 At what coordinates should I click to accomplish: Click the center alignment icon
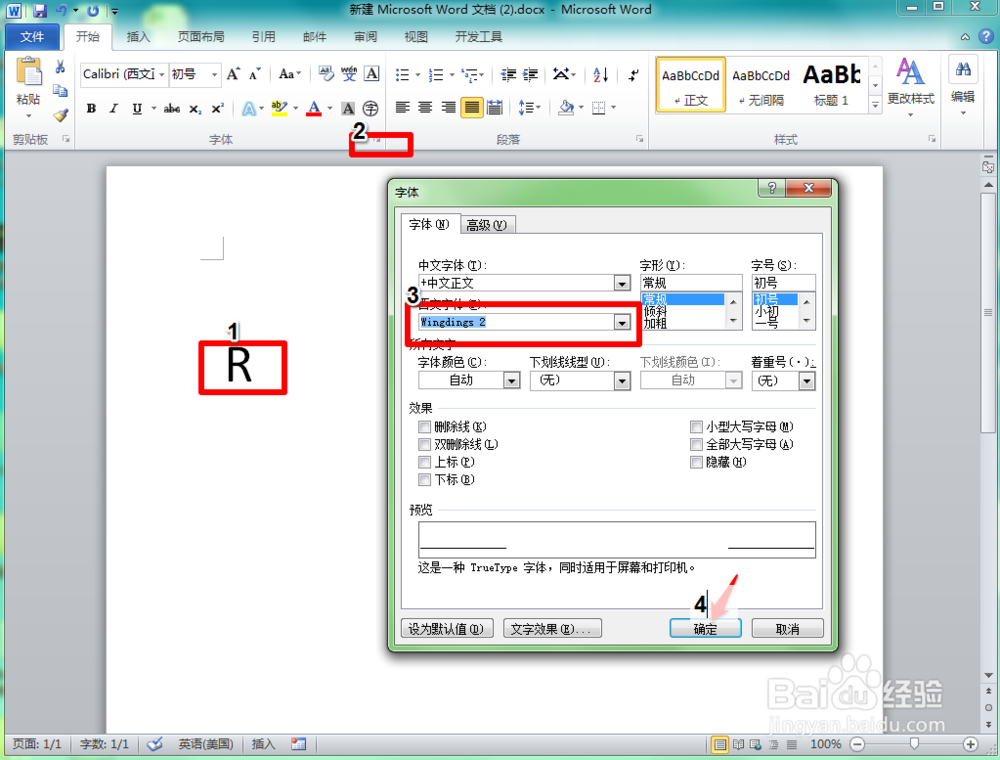point(423,107)
